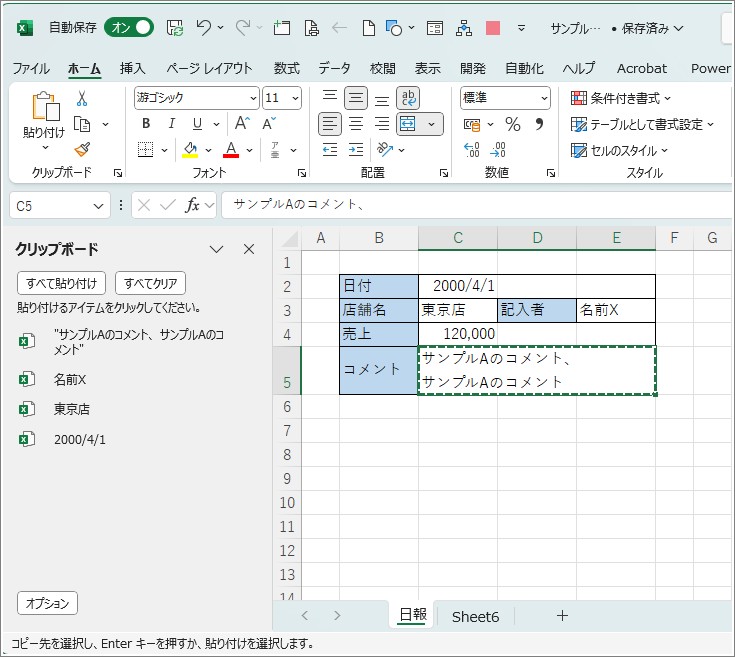This screenshot has width=735, height=657.
Task: Click the Increase Decimal icon
Action: pyautogui.click(x=472, y=150)
